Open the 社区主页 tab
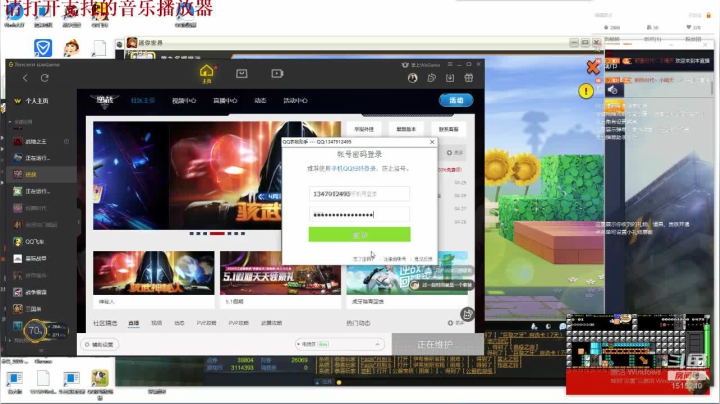Screen dimensions: 720x404 (x=143, y=101)
